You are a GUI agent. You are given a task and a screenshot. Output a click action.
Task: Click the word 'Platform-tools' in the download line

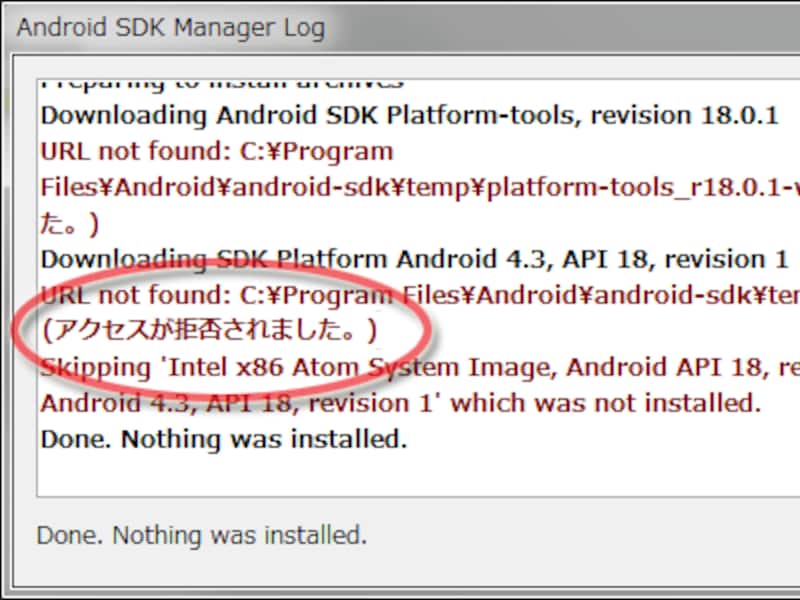(x=488, y=114)
